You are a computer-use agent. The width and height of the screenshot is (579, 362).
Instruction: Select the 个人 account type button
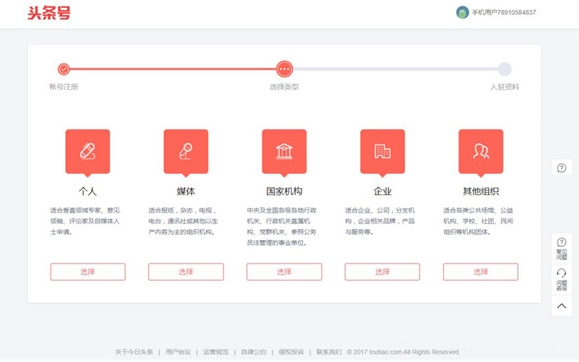pos(88,272)
